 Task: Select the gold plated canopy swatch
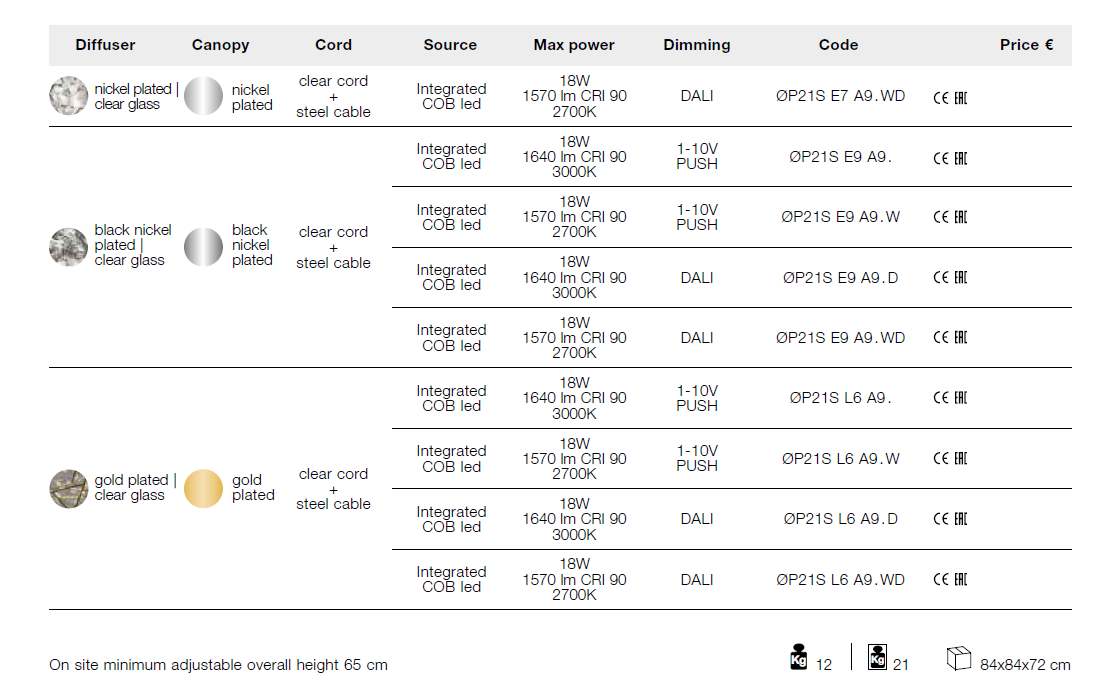coord(204,488)
